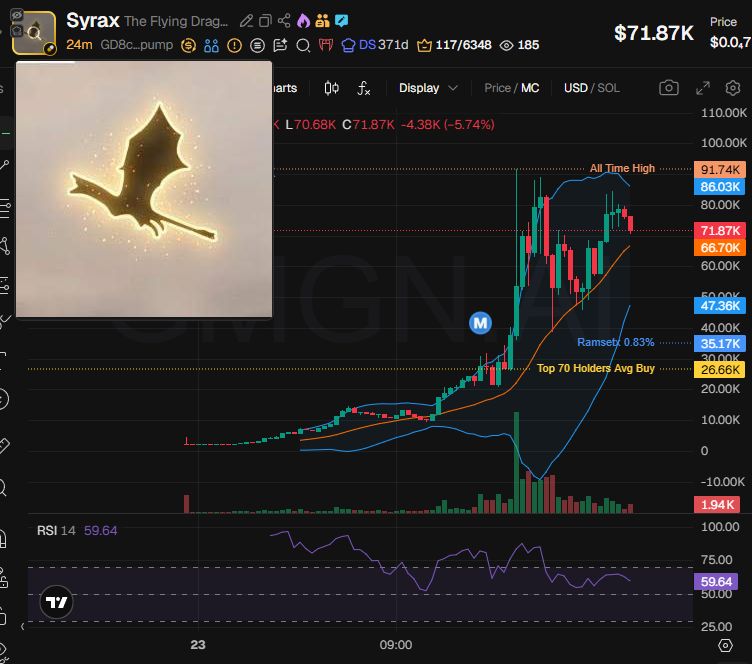Open the fx indicators menu
This screenshot has width=752, height=664.
[364, 88]
